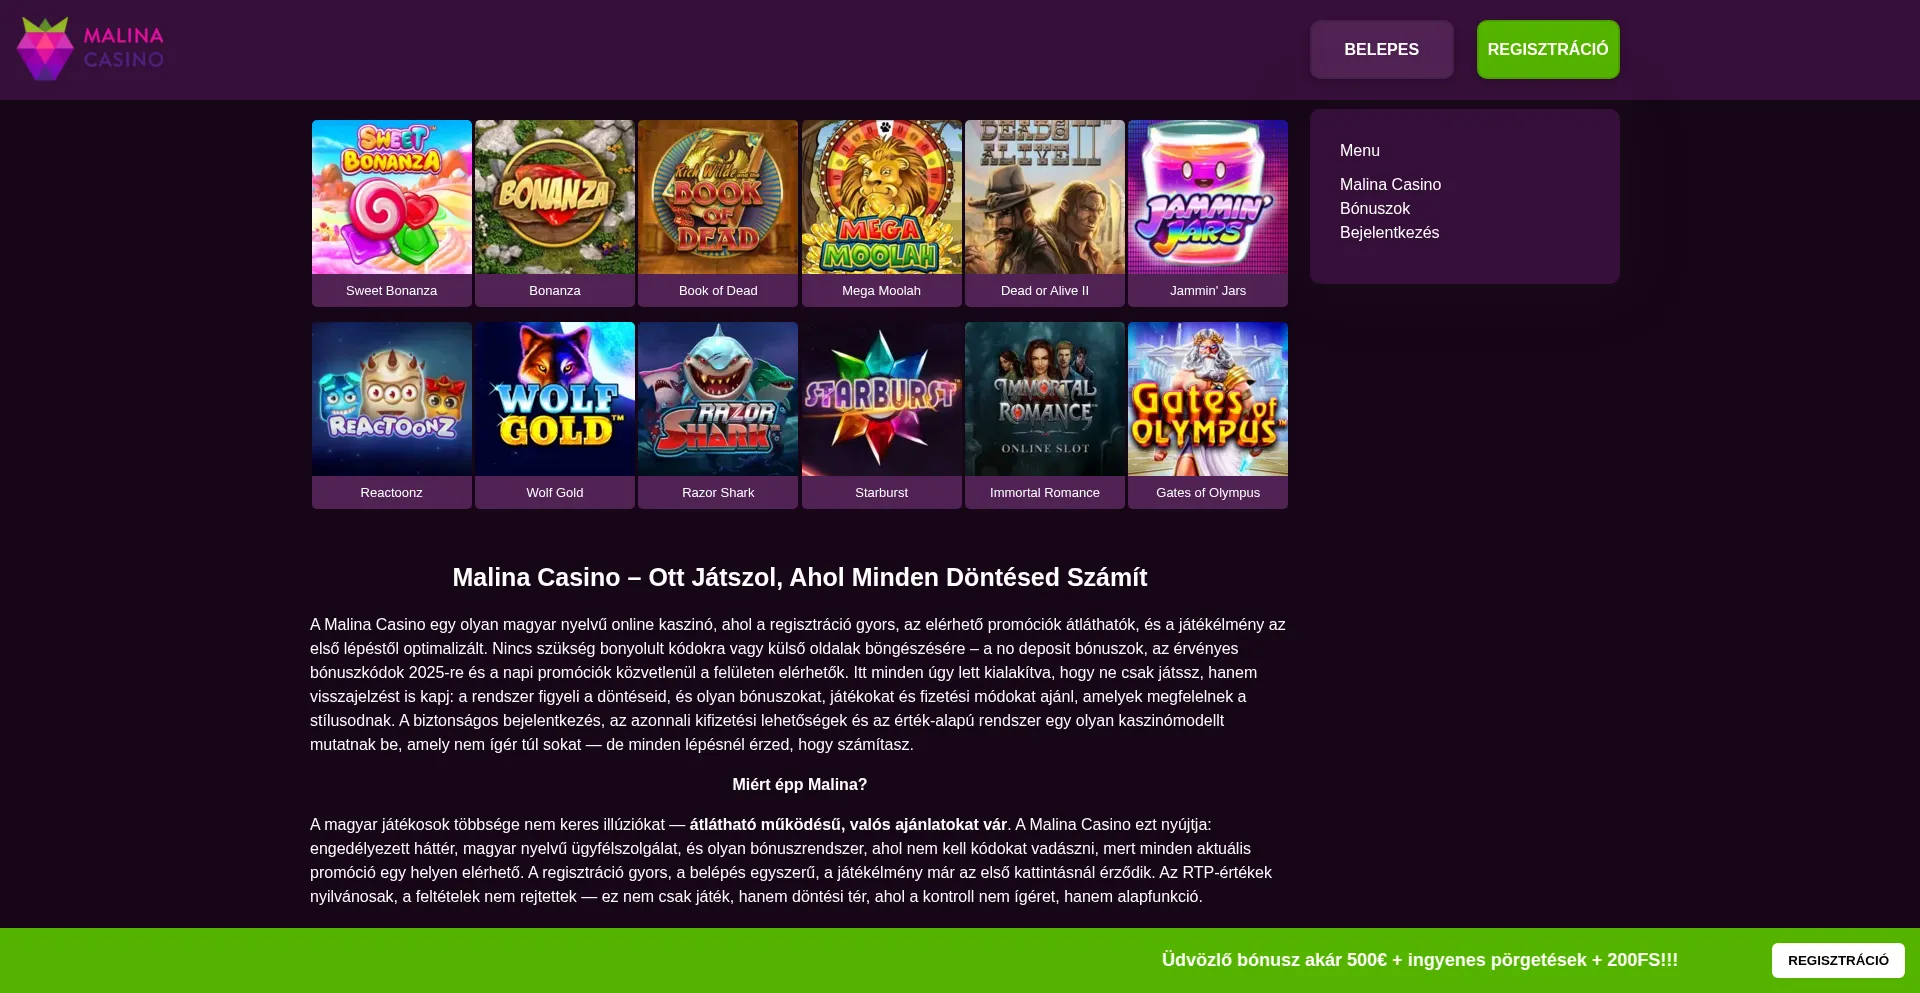
Task: Click the Malina Casino raspberry logo
Action: 90,48
